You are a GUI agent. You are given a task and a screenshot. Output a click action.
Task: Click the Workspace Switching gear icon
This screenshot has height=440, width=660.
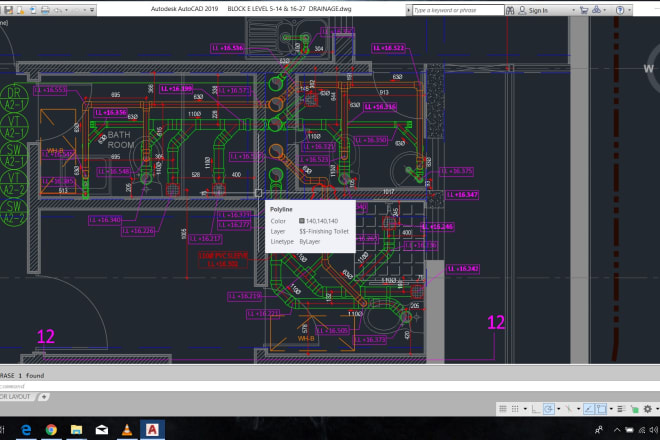[x=648, y=408]
